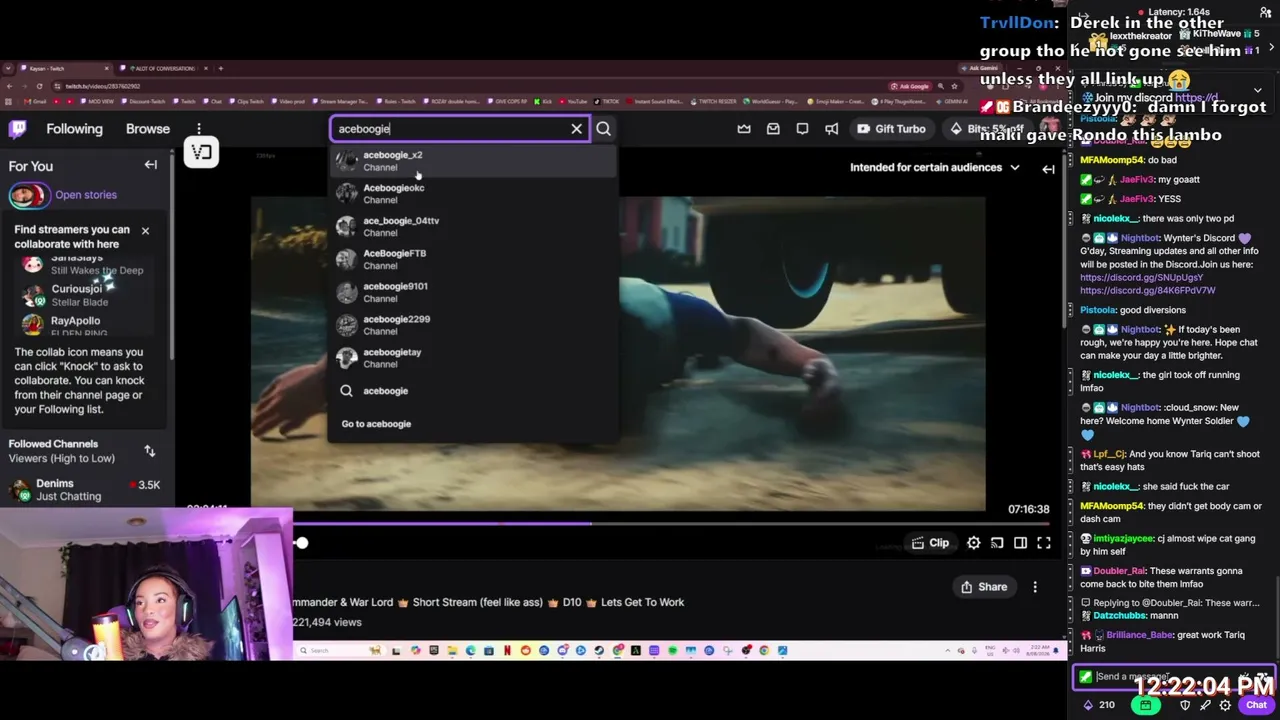Toggle fullscreen on the video player
The width and height of the screenshot is (1280, 720).
(x=1043, y=543)
